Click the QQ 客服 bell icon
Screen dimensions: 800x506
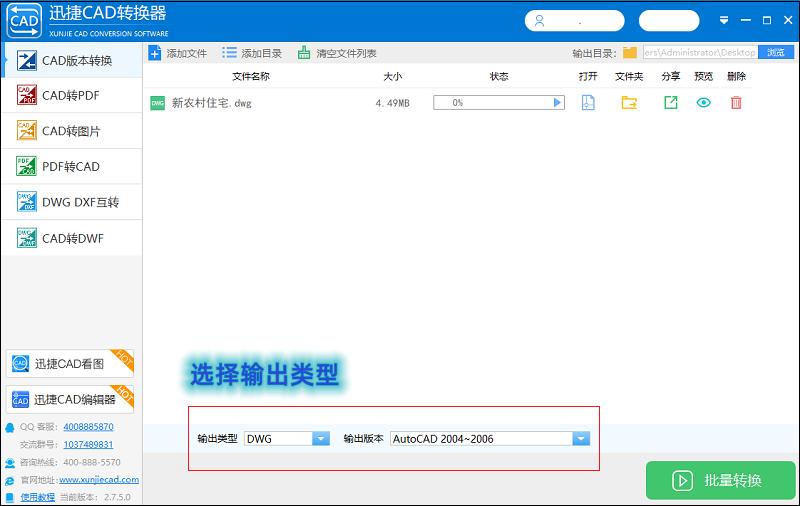point(10,427)
